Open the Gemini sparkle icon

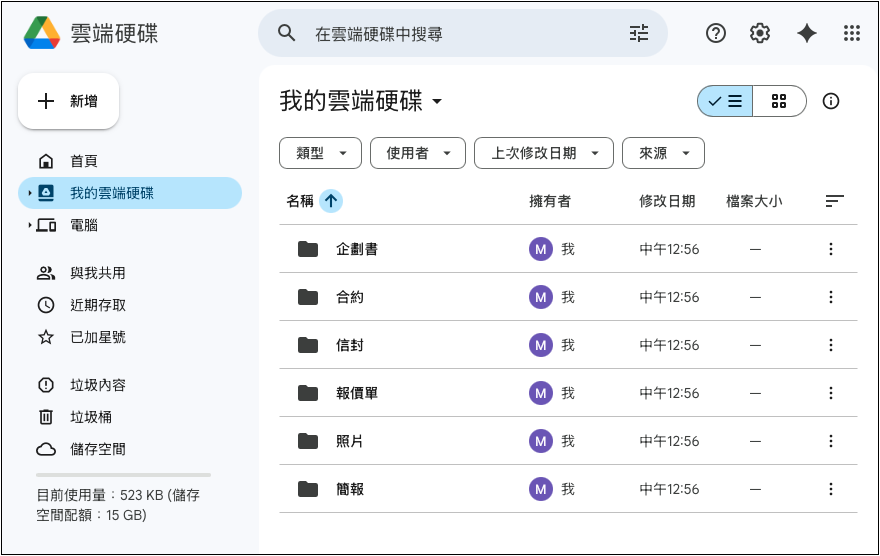click(x=806, y=33)
